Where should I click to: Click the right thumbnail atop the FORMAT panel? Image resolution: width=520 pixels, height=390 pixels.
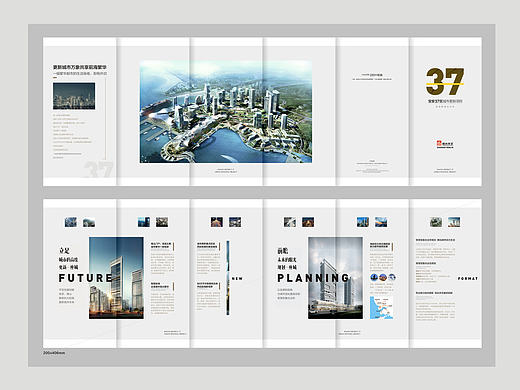pos(454,222)
